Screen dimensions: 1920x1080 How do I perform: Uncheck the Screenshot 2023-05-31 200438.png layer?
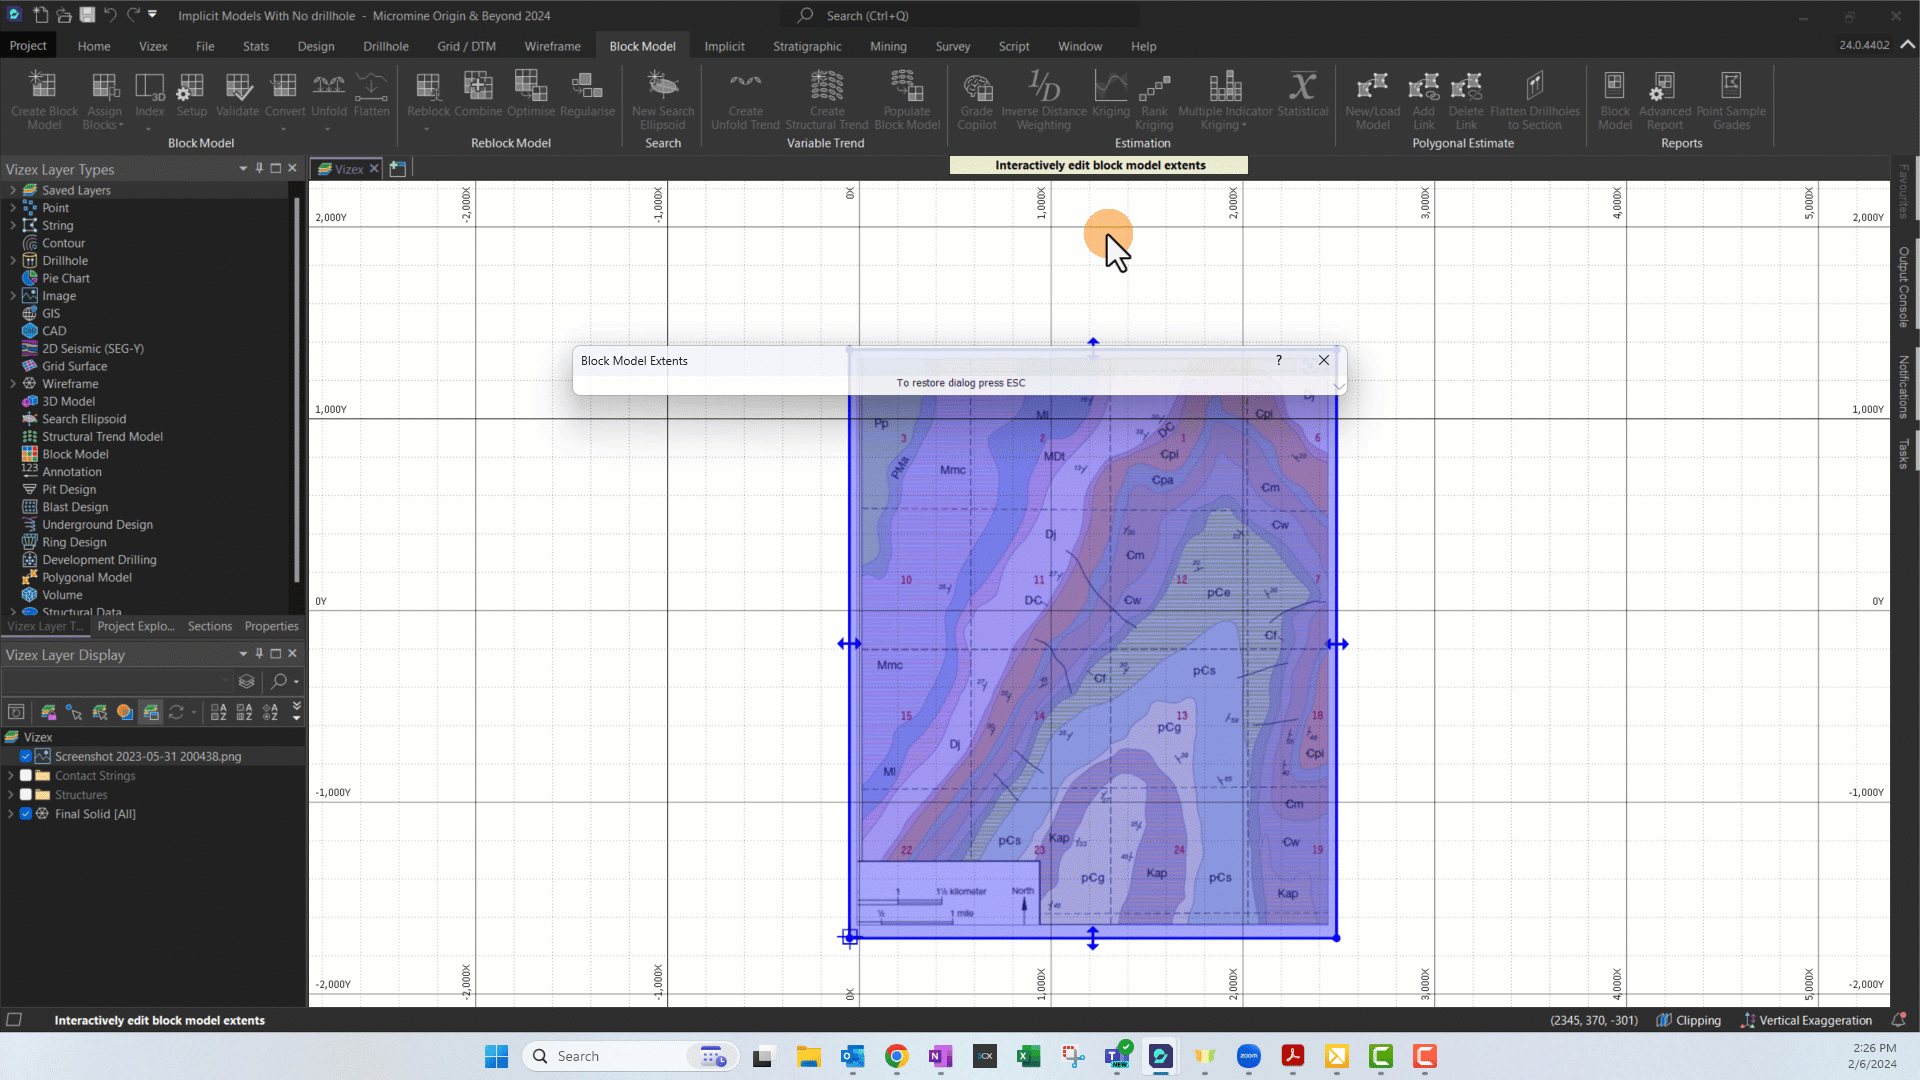(26, 757)
